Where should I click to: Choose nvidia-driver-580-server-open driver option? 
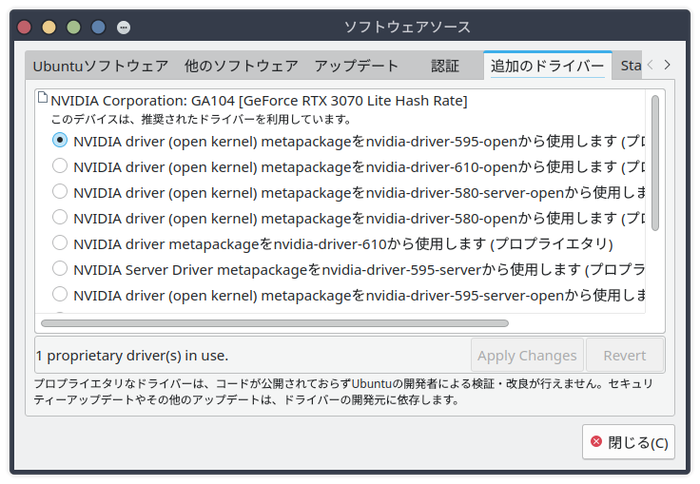pos(60,192)
